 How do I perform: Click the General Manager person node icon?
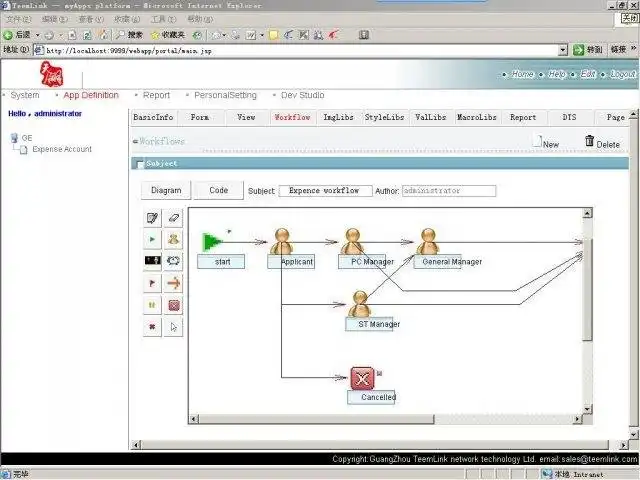[428, 242]
